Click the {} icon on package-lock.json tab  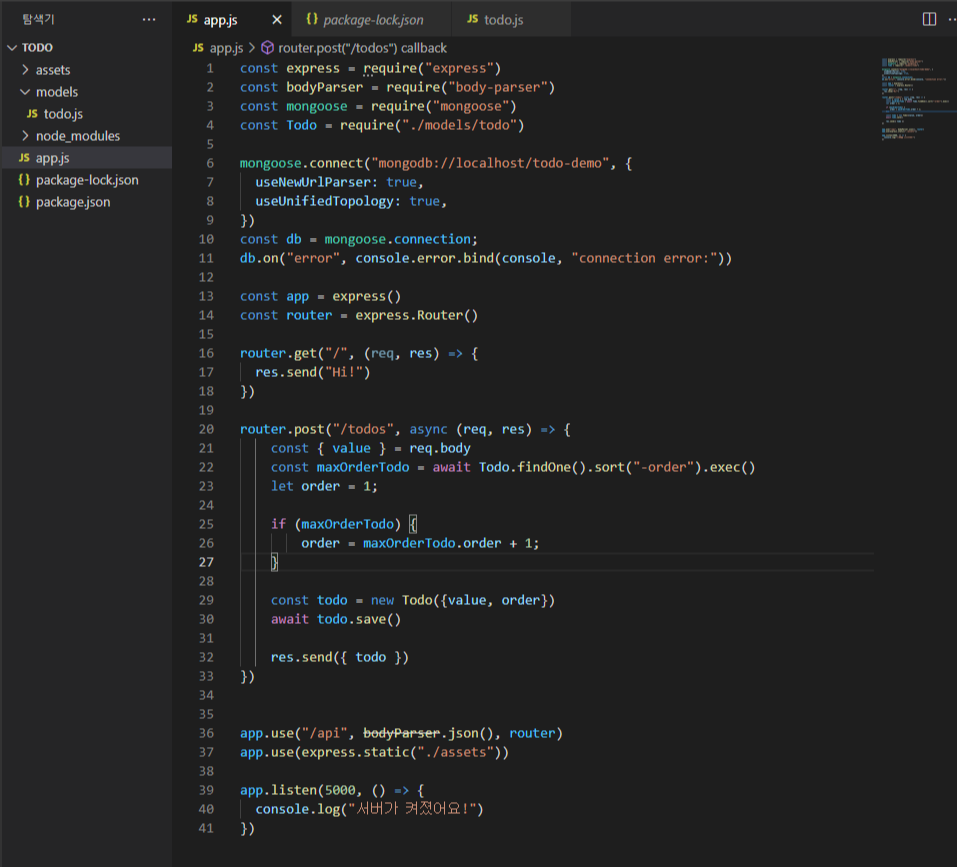(311, 18)
